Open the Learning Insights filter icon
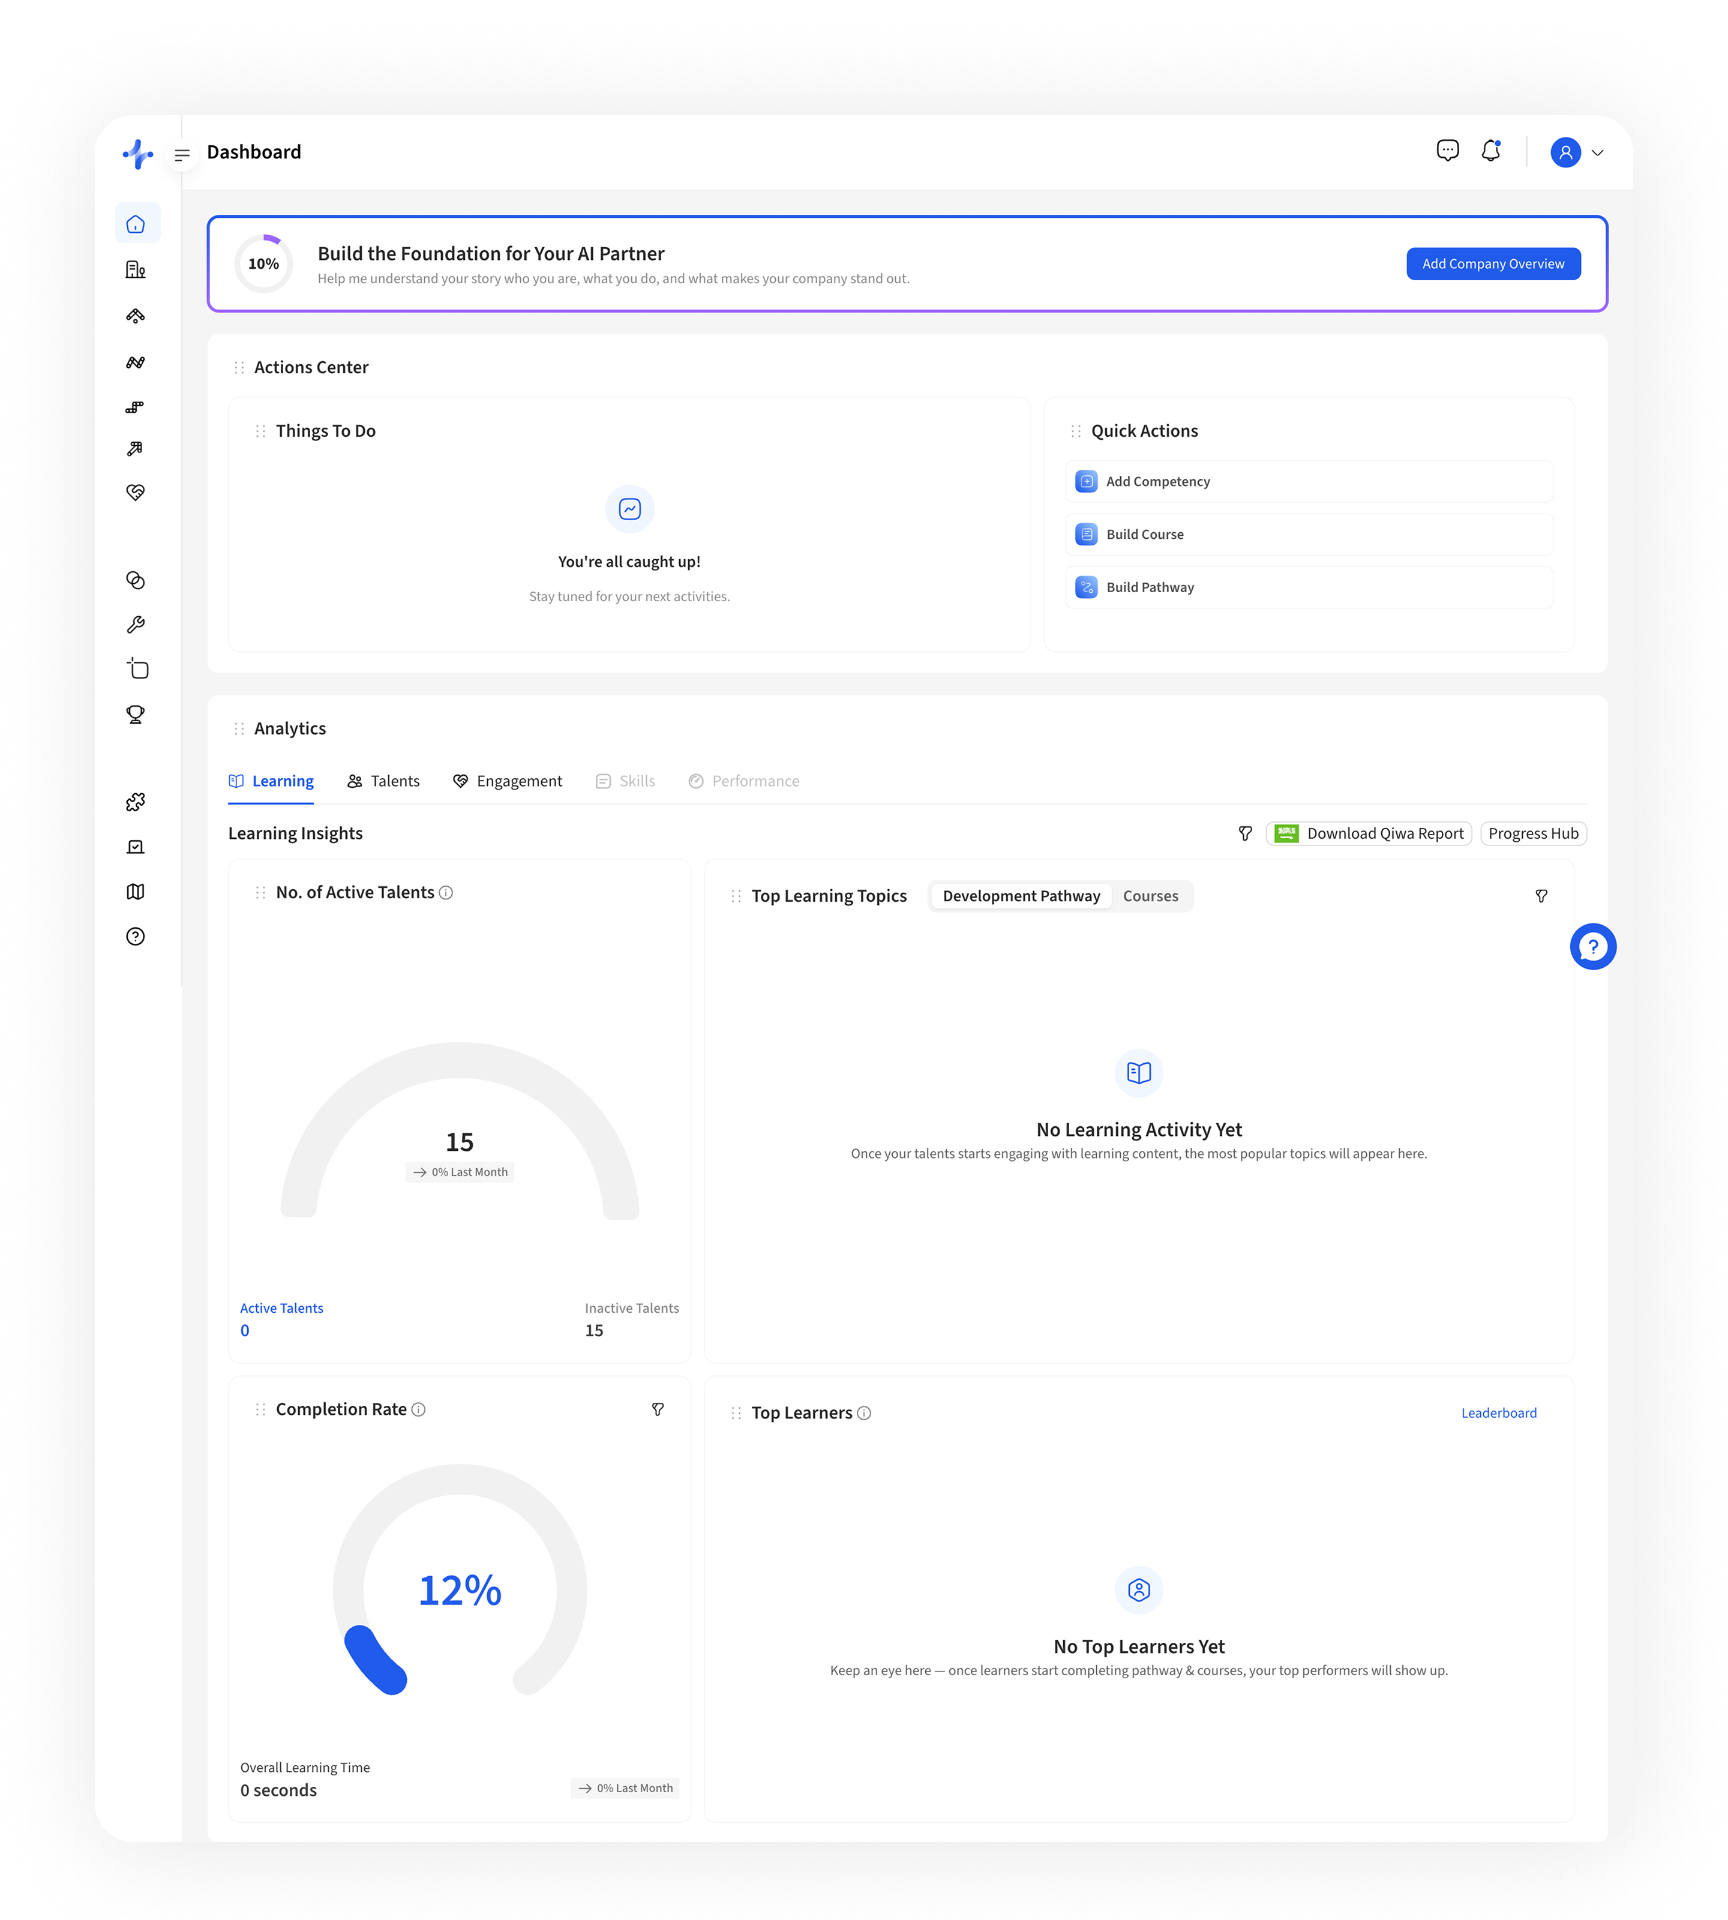The height and width of the screenshot is (1920, 1728). 1245,834
